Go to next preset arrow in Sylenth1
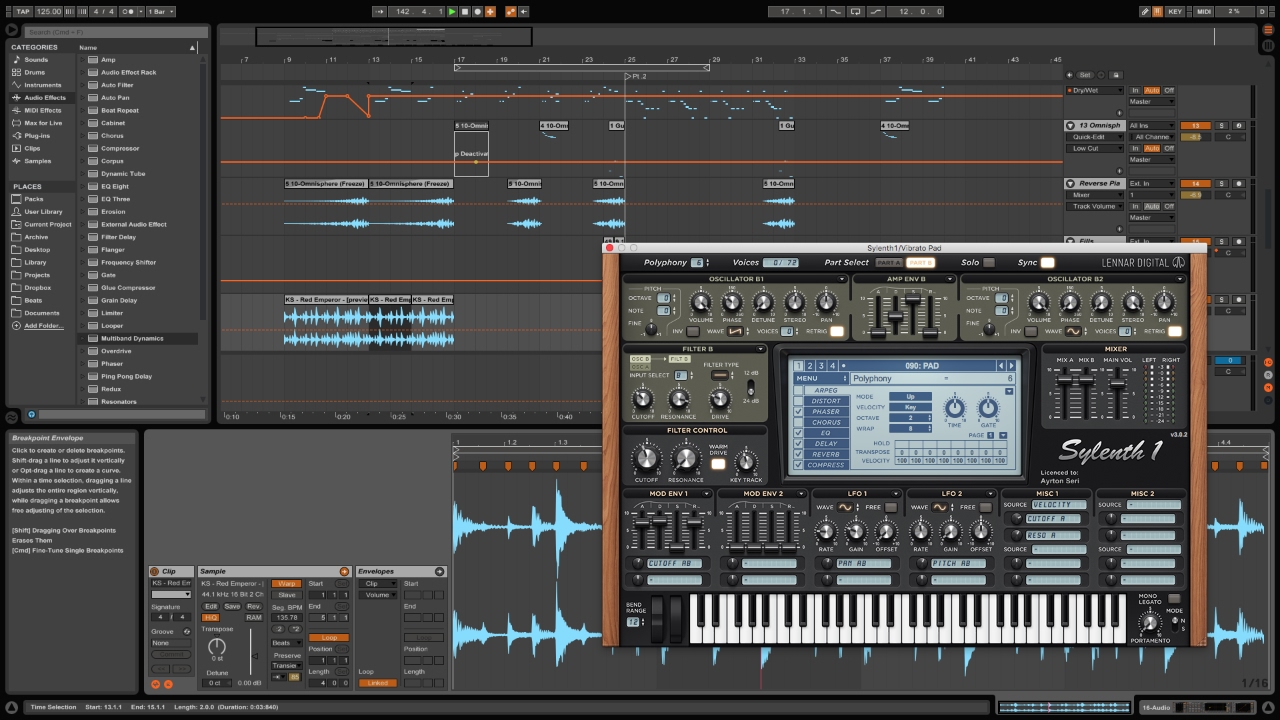The image size is (1280, 720). pyautogui.click(x=1012, y=366)
